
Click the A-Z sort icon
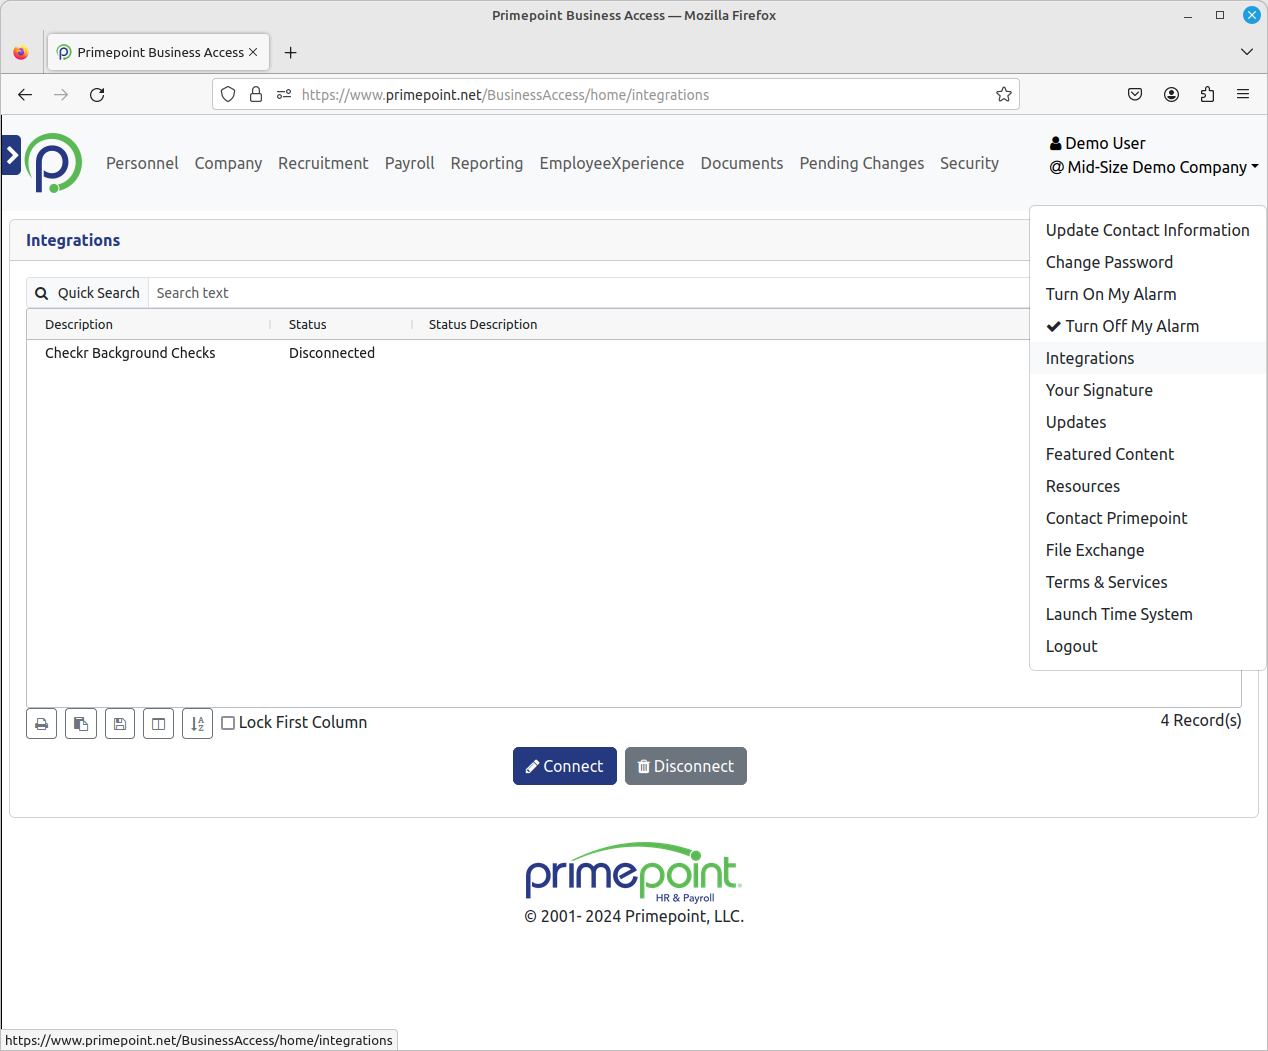click(x=198, y=724)
